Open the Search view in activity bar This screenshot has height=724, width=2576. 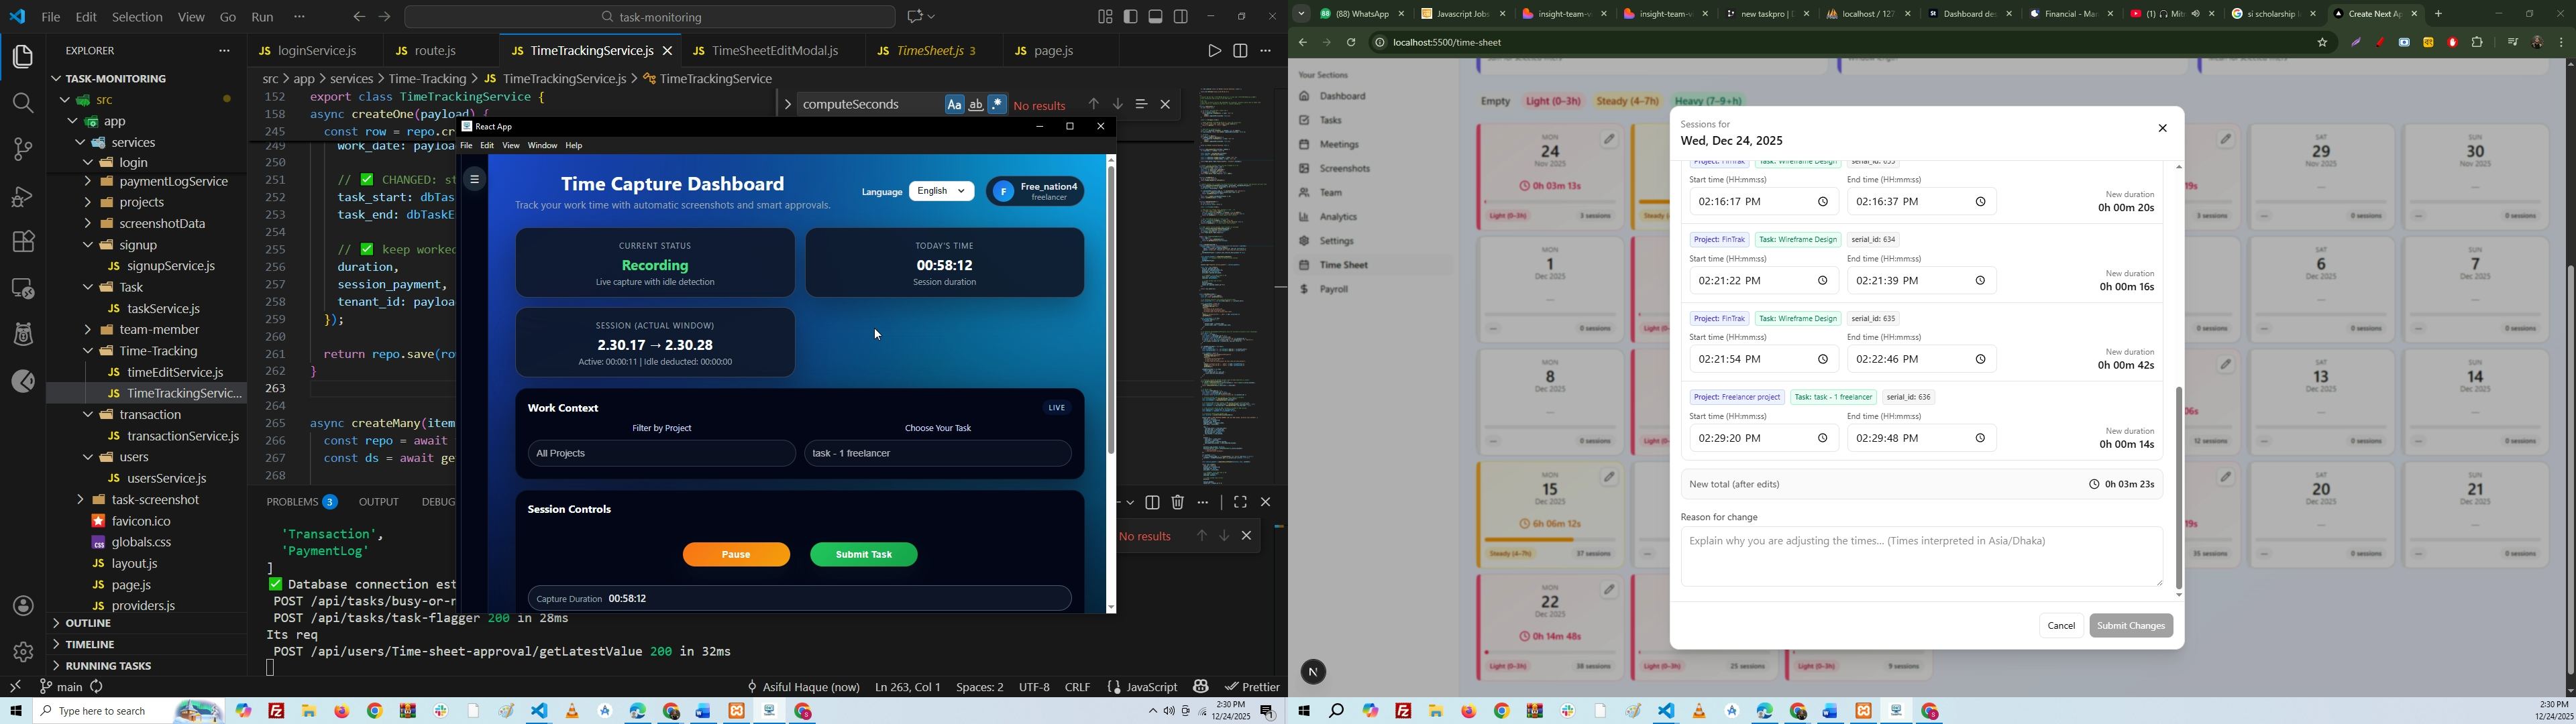point(22,103)
